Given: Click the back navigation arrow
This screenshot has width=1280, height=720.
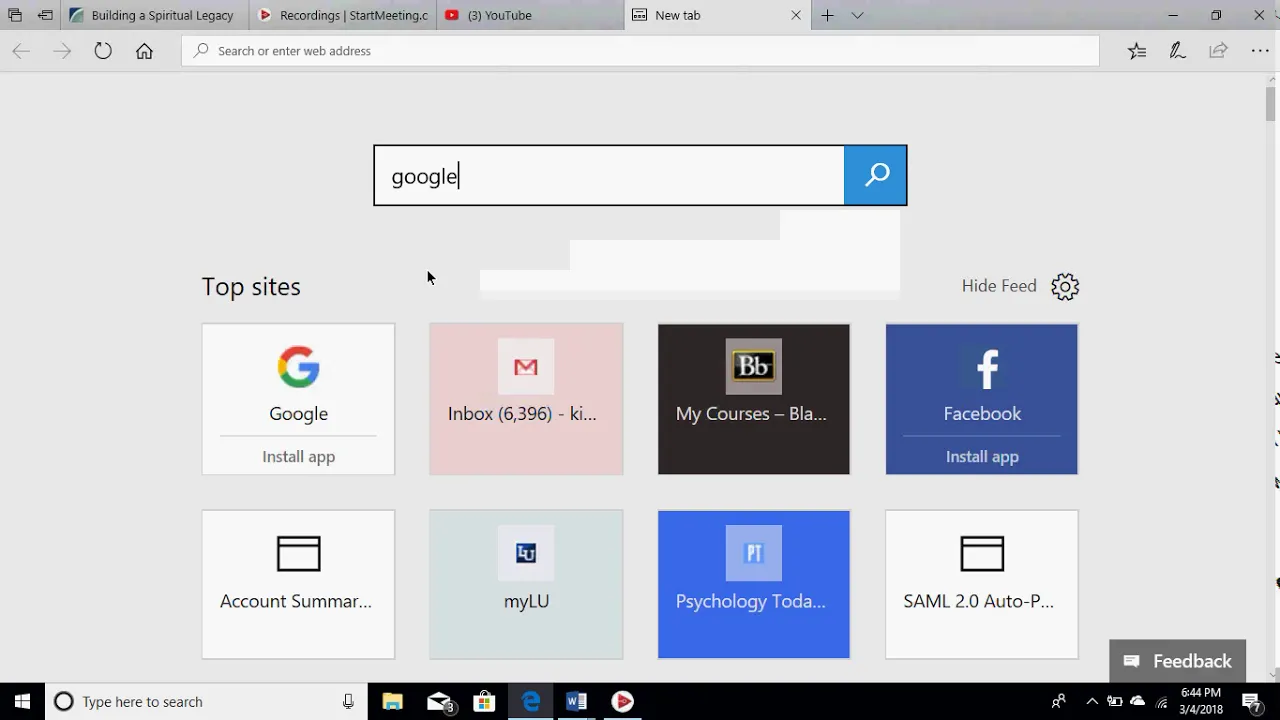Looking at the screenshot, I should tap(21, 51).
